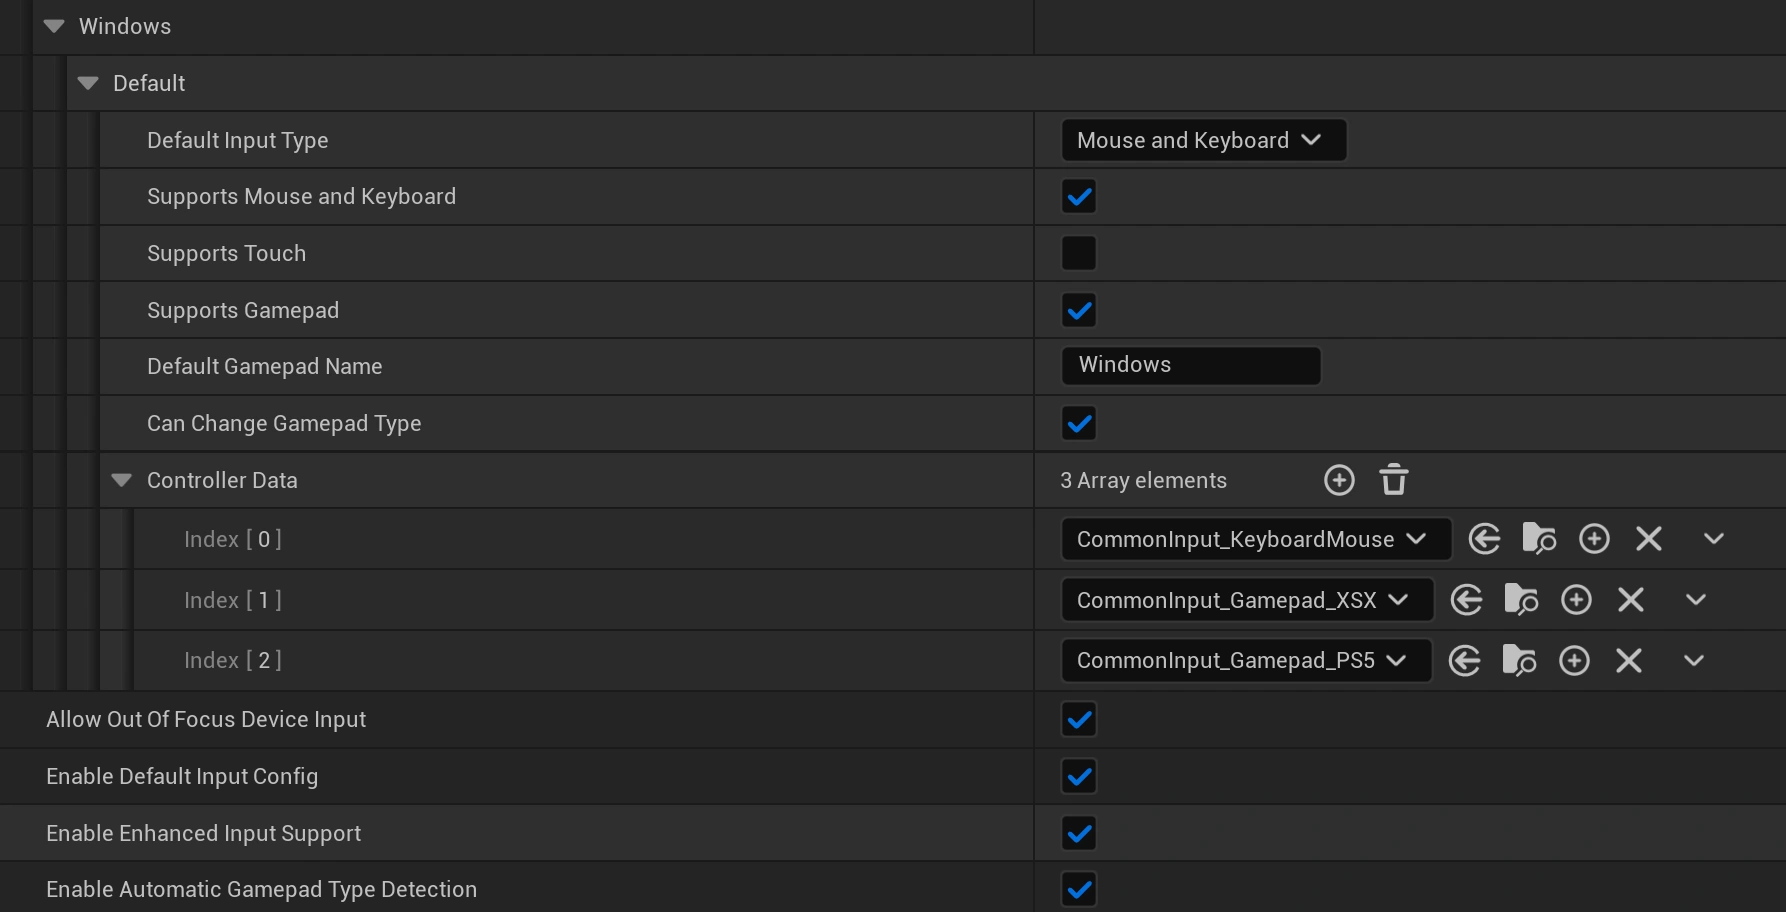
Task: Create new asset for Index 1
Action: pyautogui.click(x=1576, y=600)
